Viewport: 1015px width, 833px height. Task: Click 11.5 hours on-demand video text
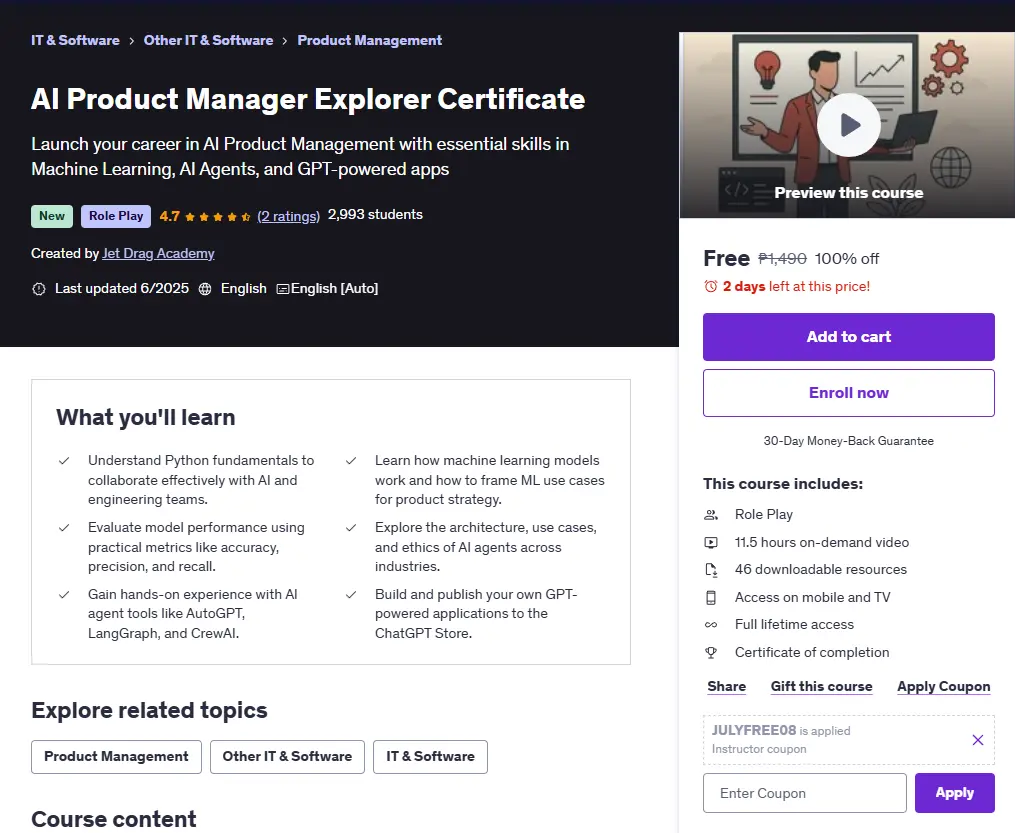pos(821,542)
